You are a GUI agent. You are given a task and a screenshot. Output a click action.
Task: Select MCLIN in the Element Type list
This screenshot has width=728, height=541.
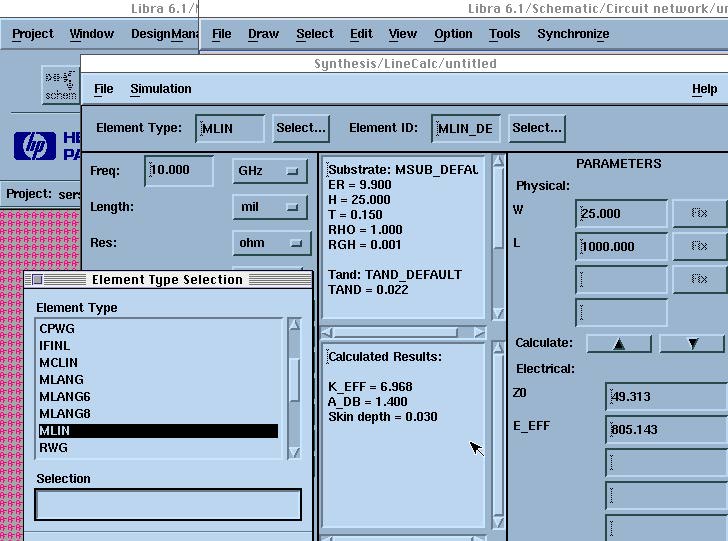(158, 362)
